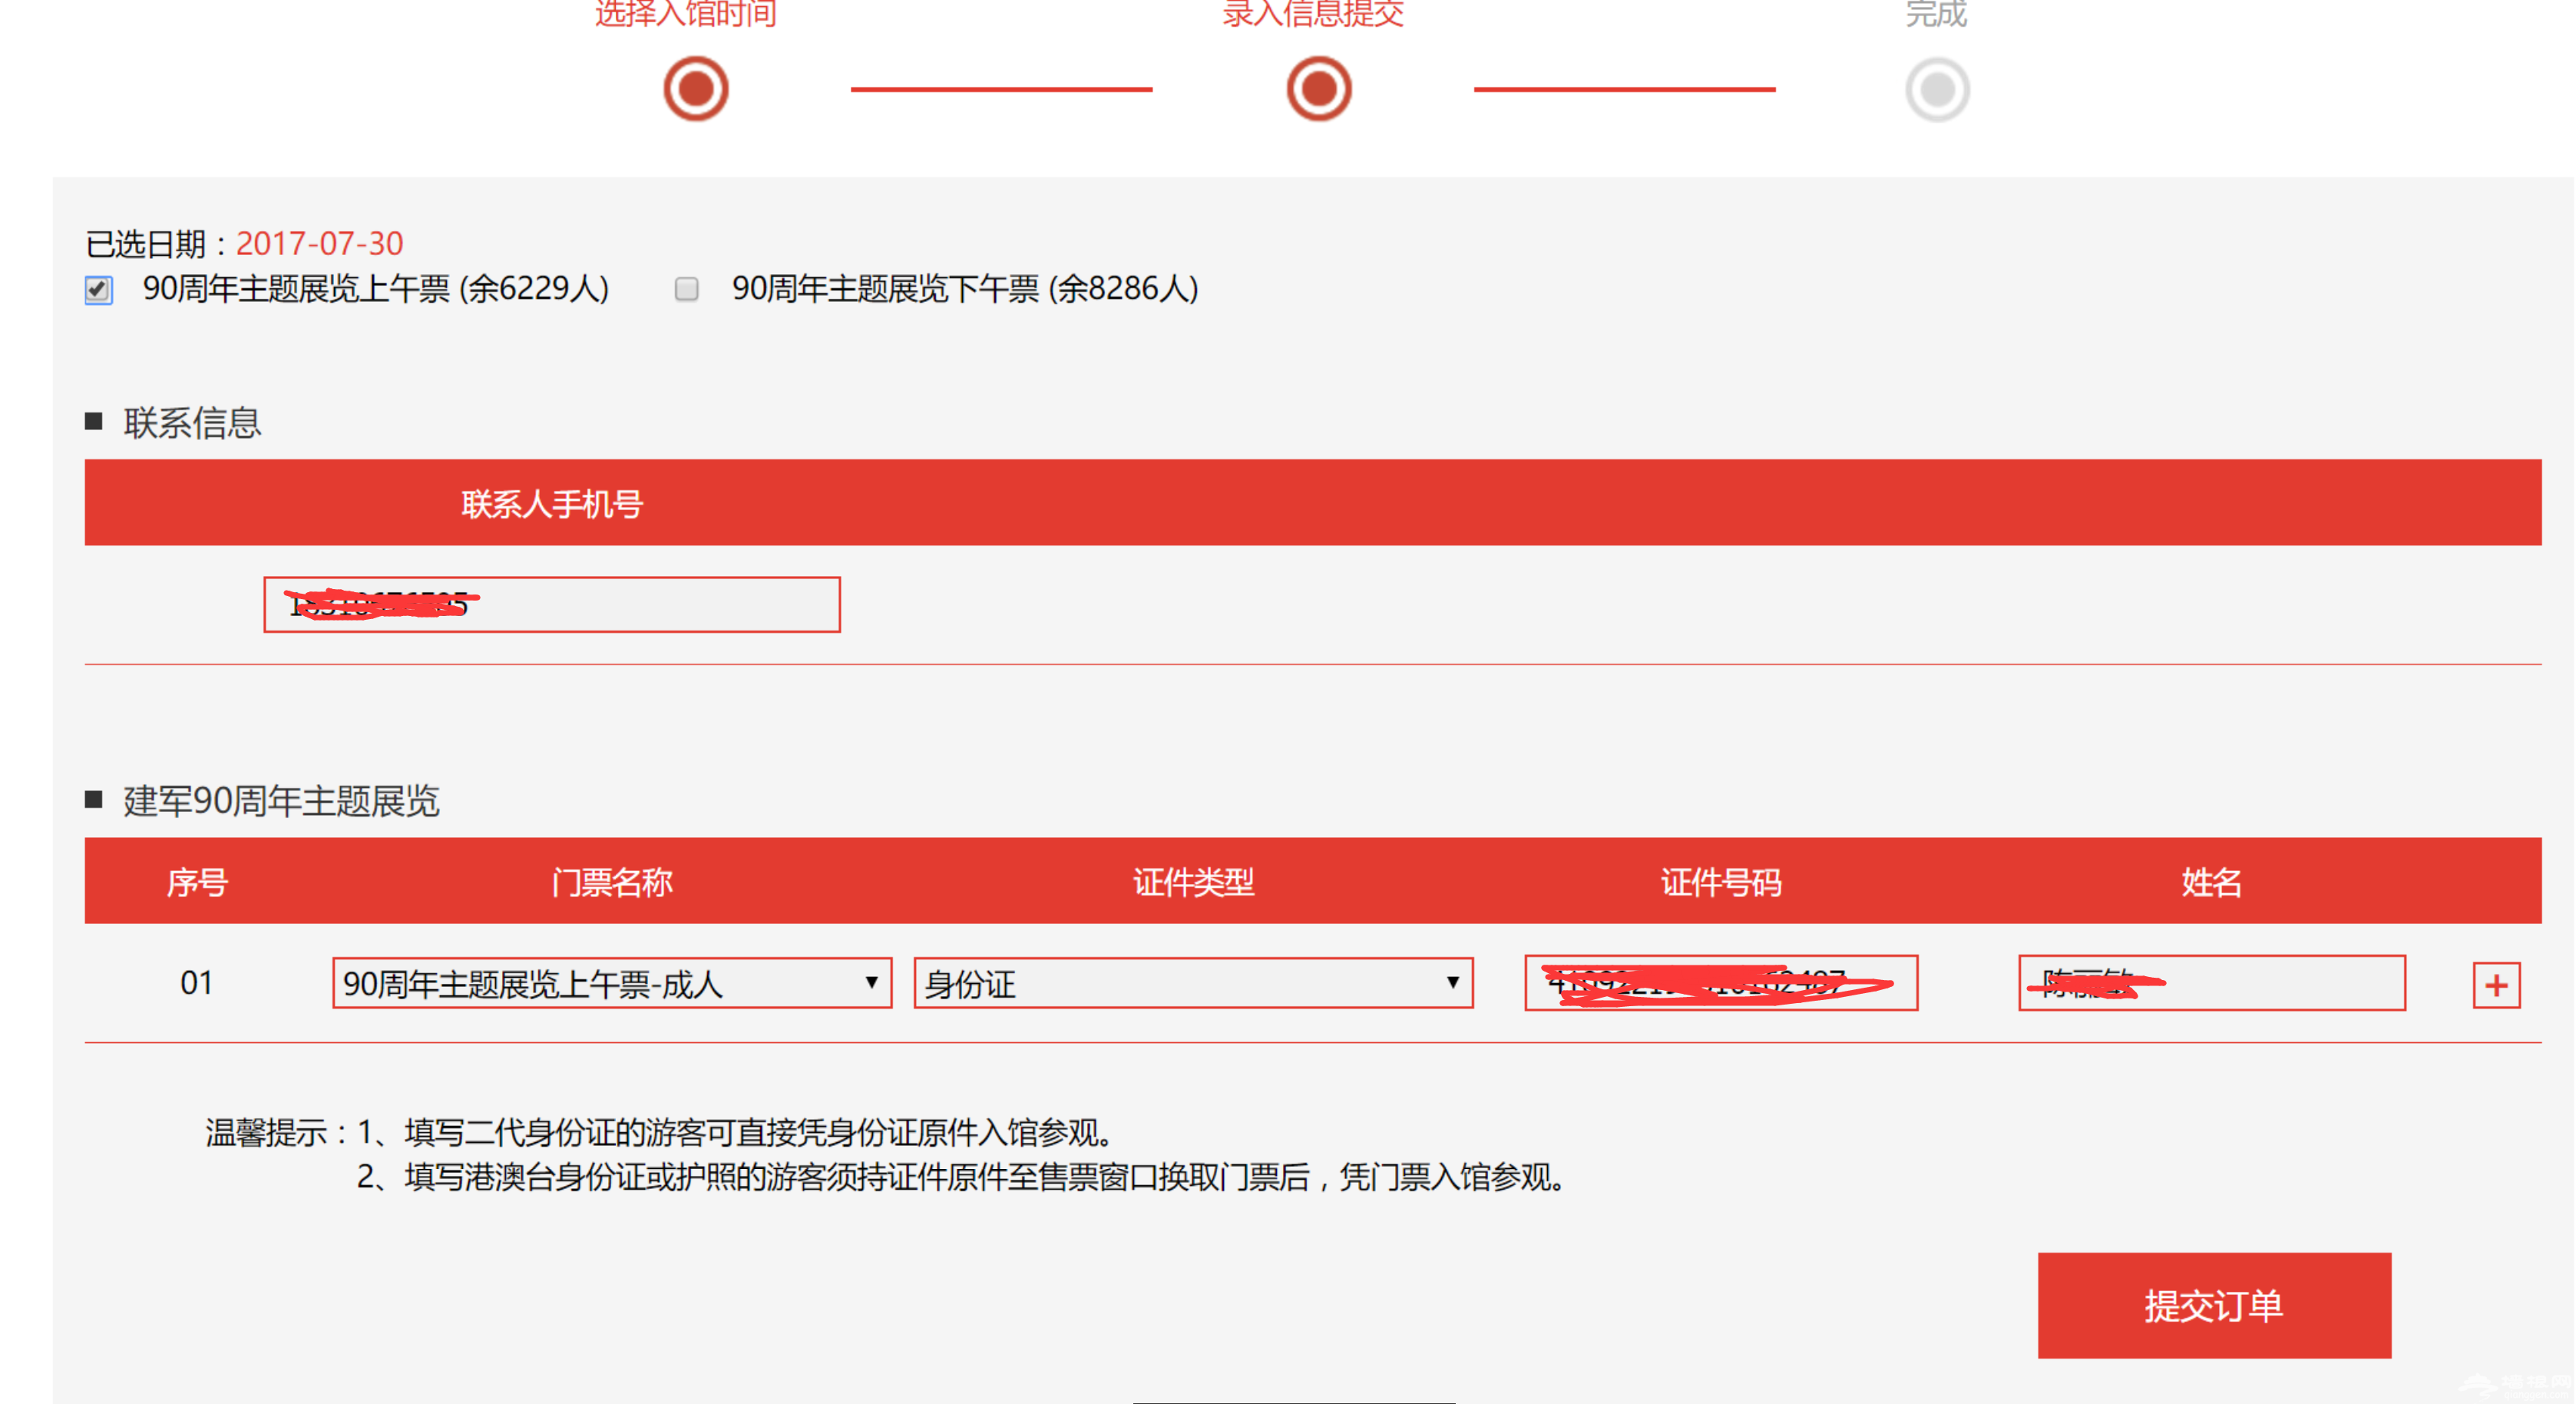This screenshot has width=2576, height=1404.
Task: Open the 门票名称 ticket dropdown
Action: (612, 984)
